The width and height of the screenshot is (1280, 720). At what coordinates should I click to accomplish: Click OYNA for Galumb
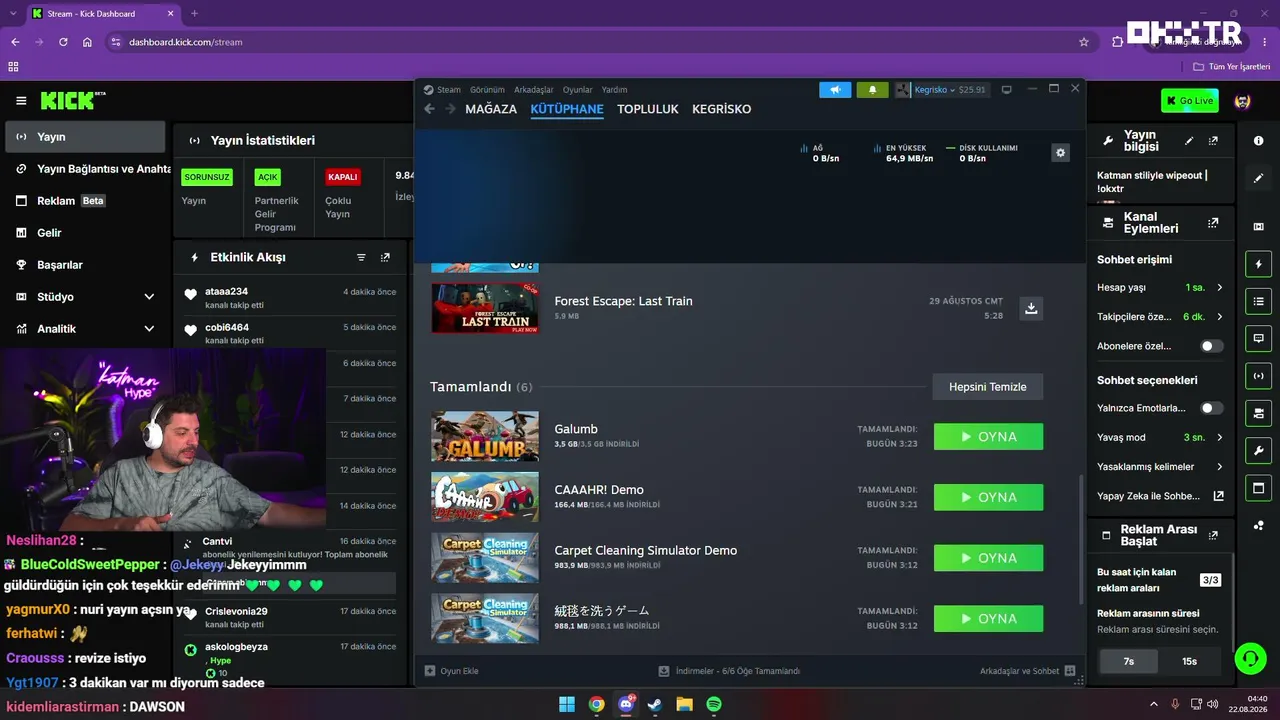click(988, 437)
